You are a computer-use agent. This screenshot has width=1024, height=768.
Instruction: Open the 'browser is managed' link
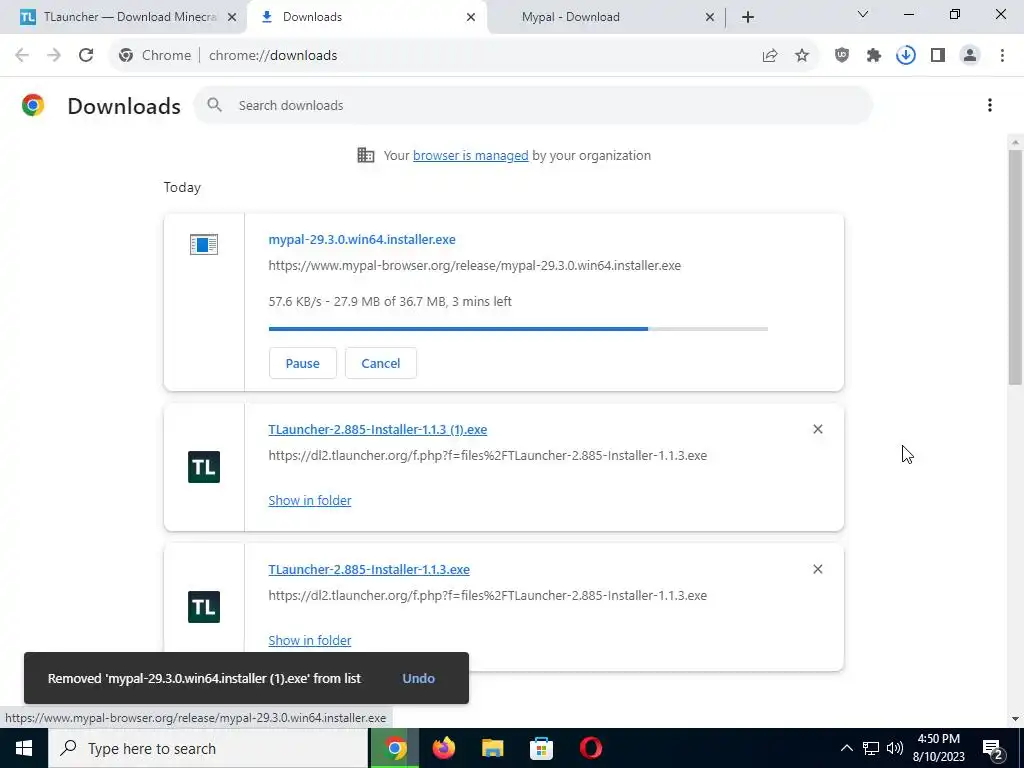pyautogui.click(x=470, y=155)
